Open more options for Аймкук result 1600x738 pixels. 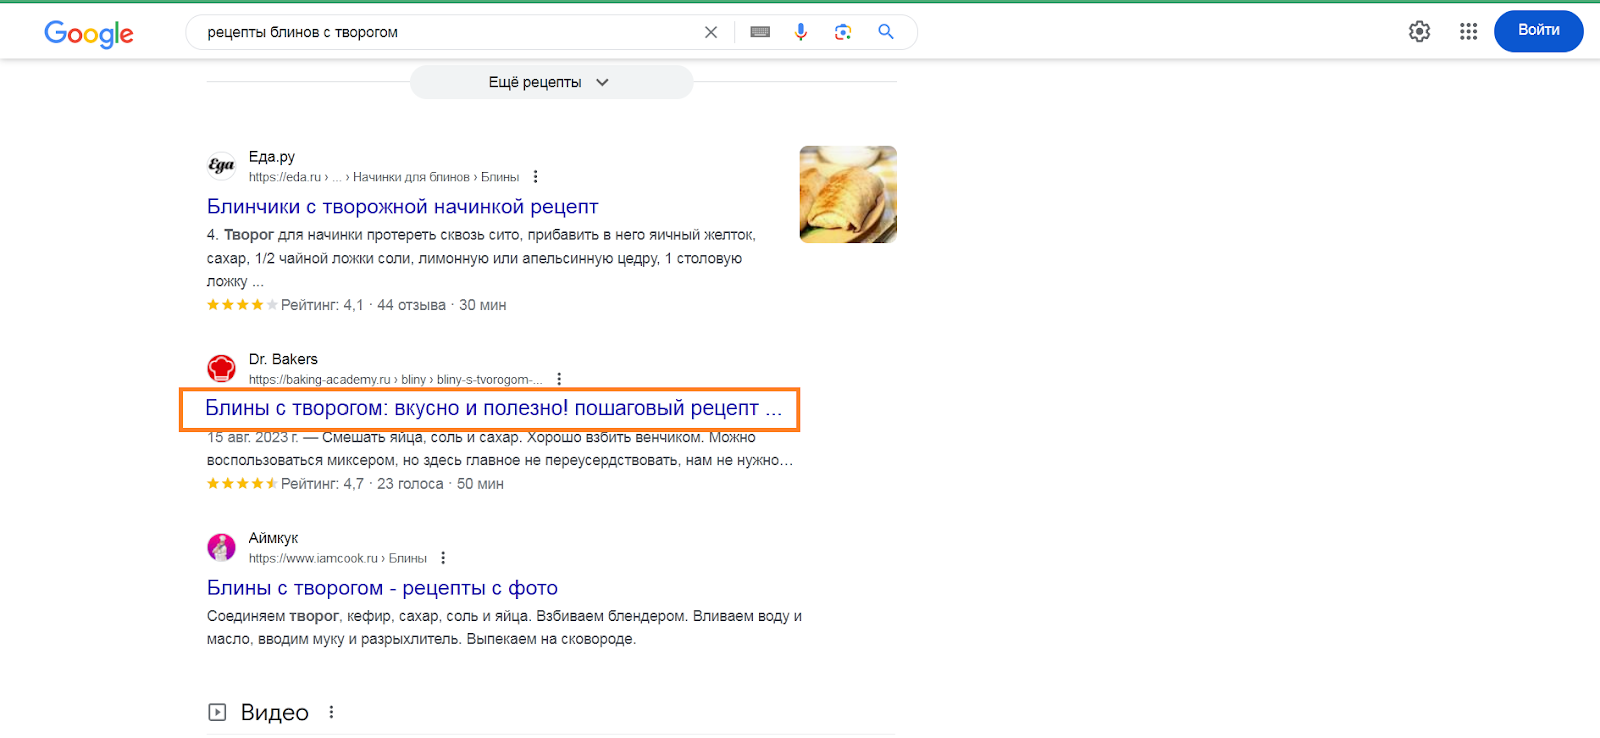pos(443,558)
